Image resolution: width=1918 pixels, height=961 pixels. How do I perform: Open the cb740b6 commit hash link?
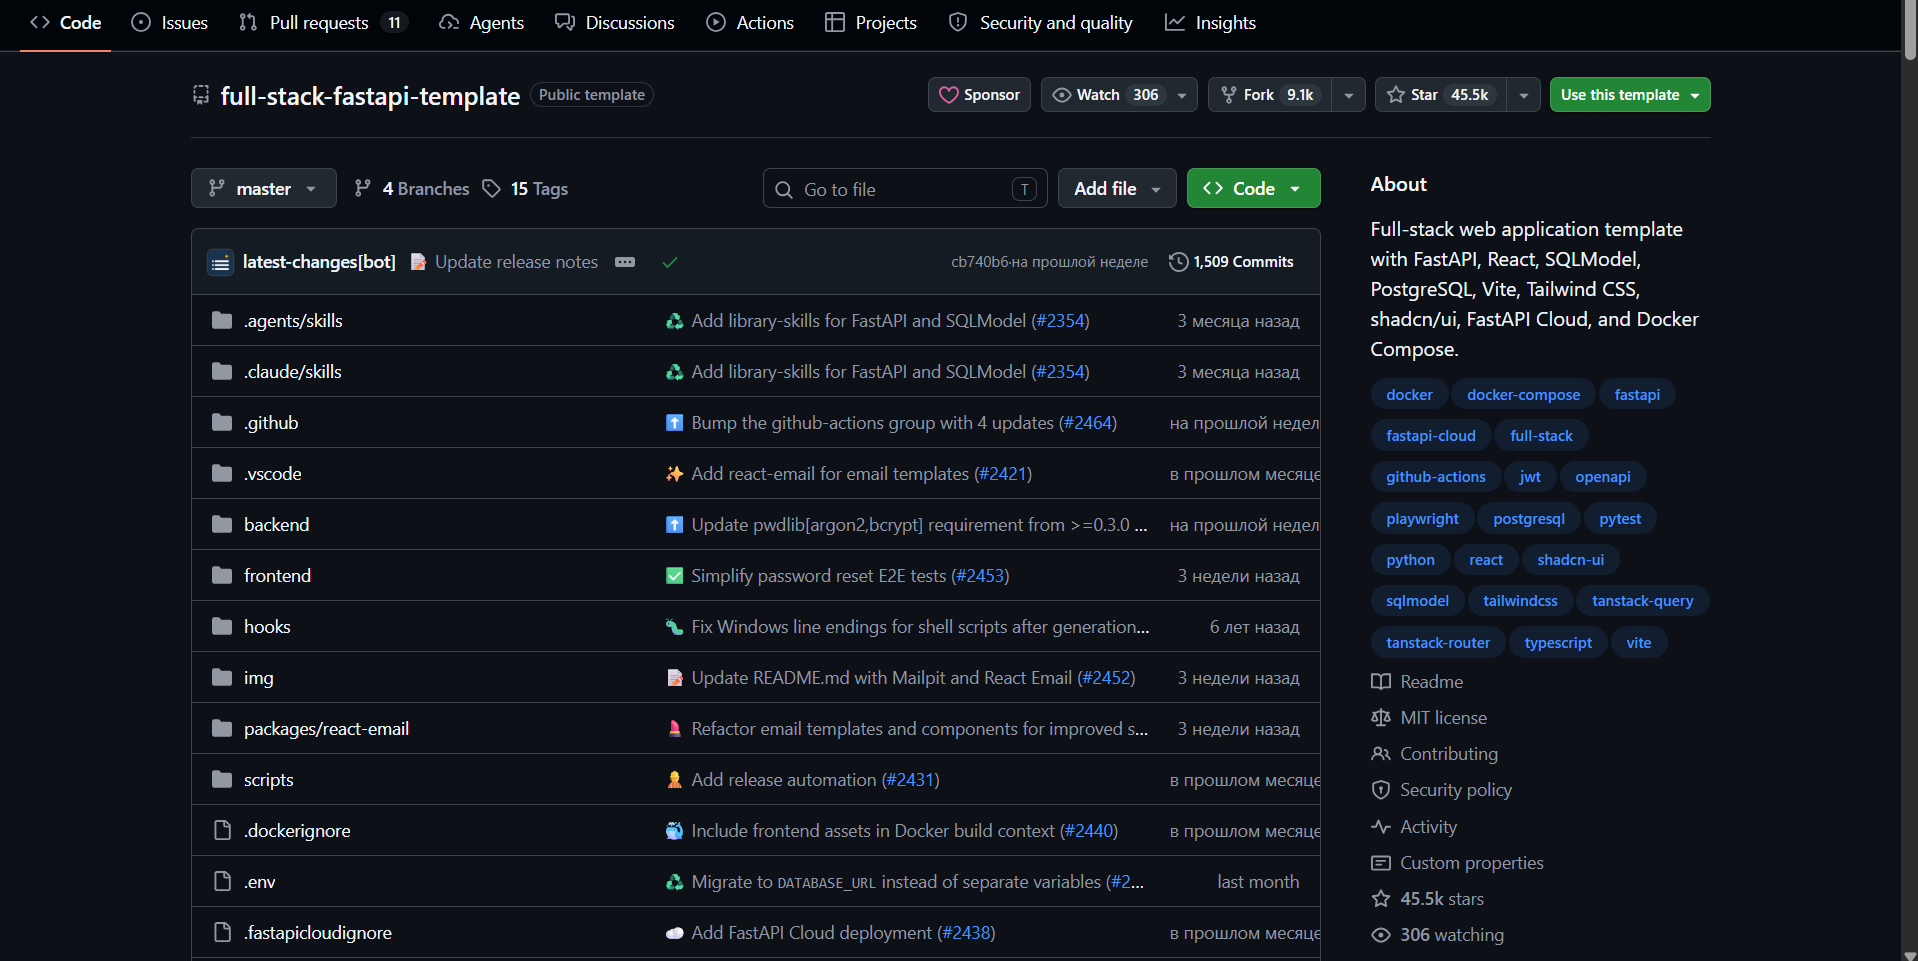pos(980,262)
